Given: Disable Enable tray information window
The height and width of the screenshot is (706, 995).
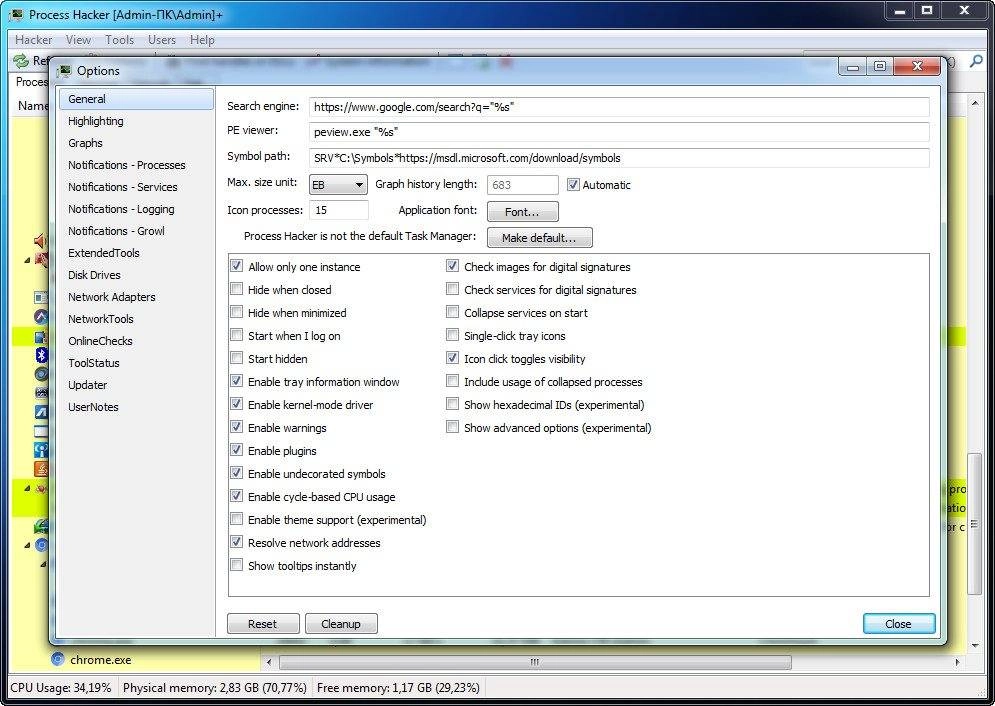Looking at the screenshot, I should [x=236, y=381].
